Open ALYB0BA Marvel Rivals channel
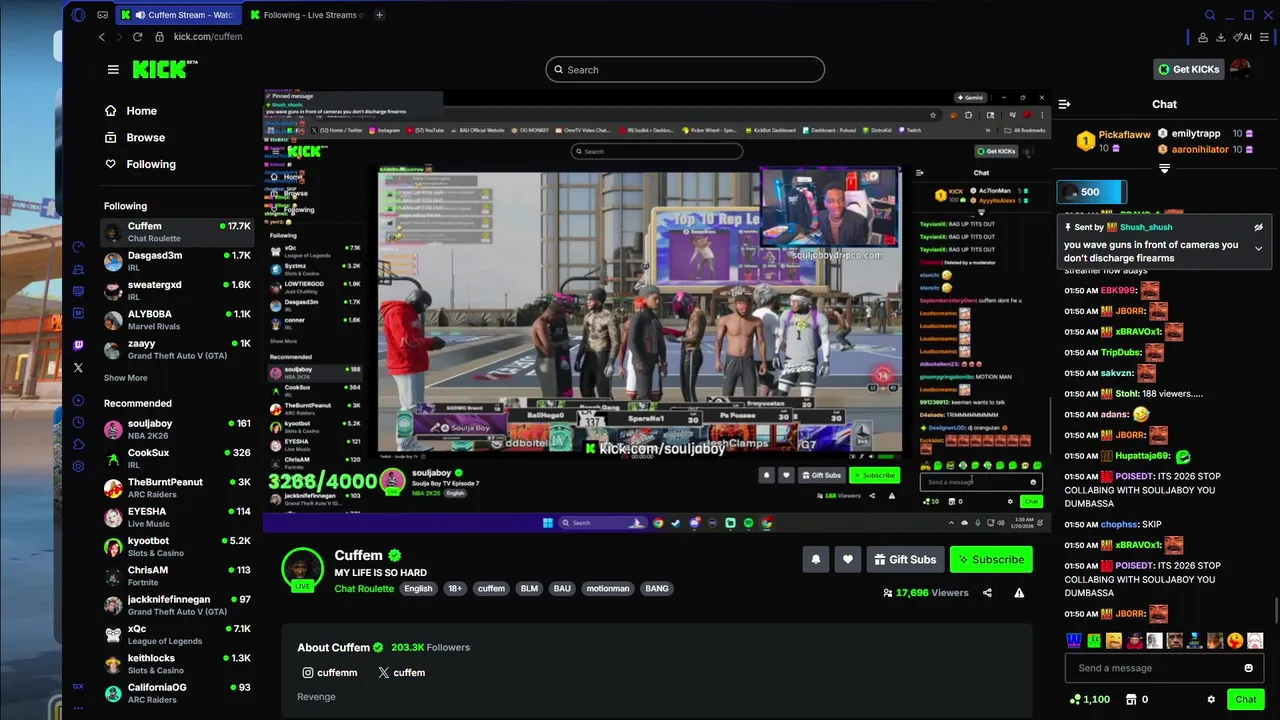 tap(178, 319)
